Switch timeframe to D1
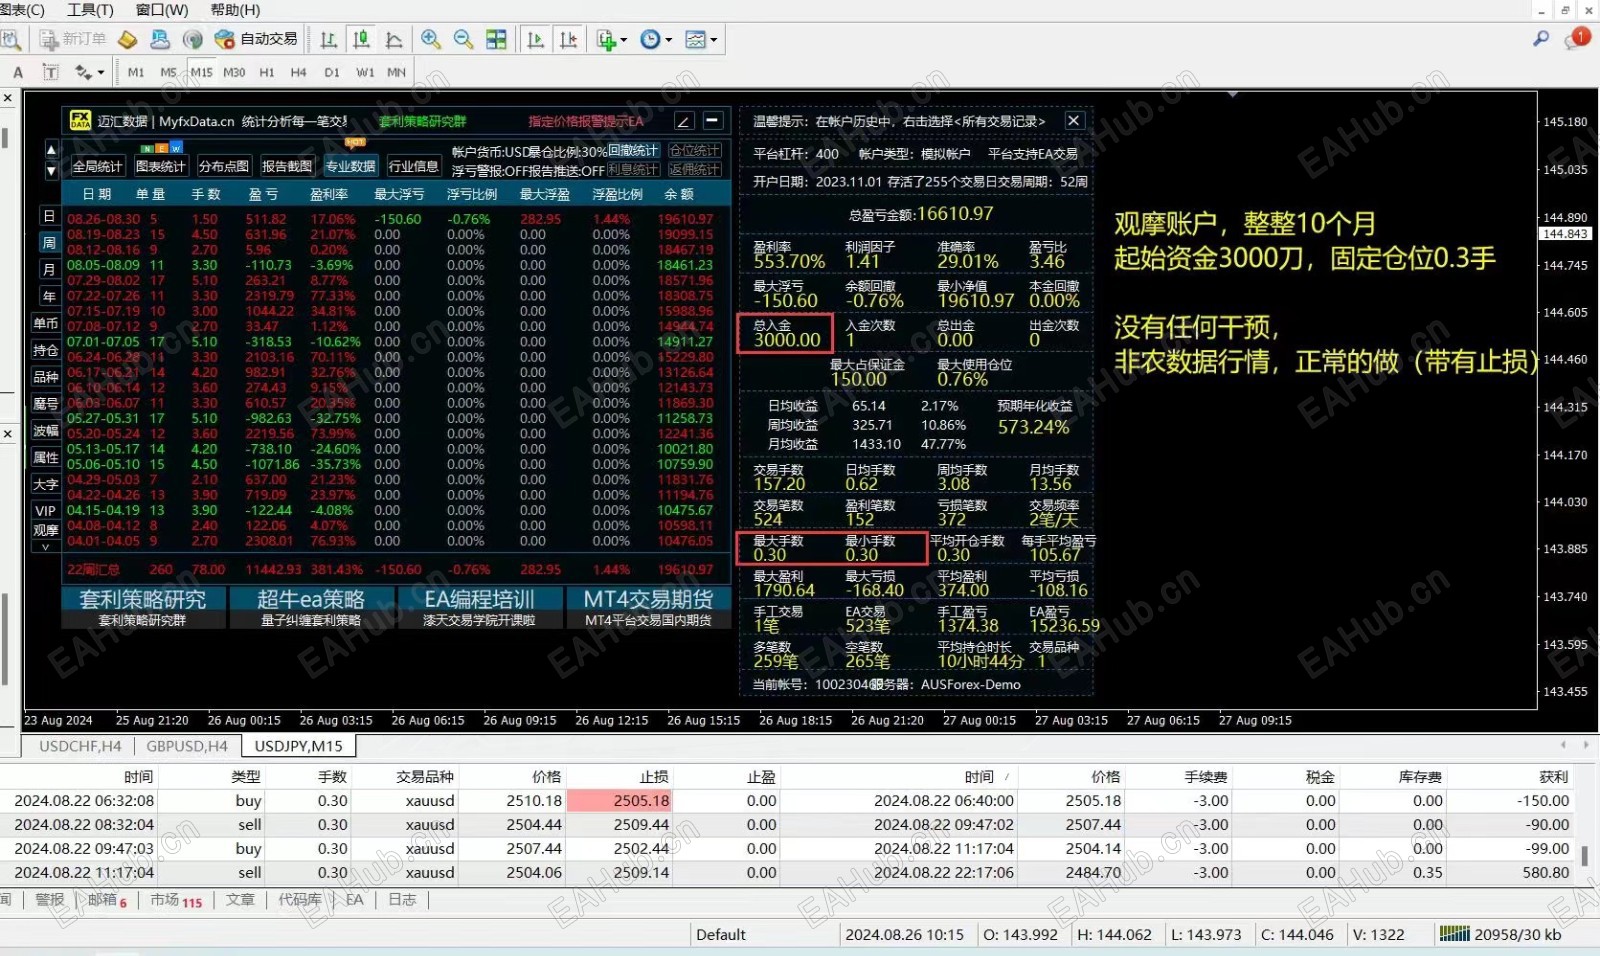Screen dimensions: 1600x956 click(x=332, y=72)
